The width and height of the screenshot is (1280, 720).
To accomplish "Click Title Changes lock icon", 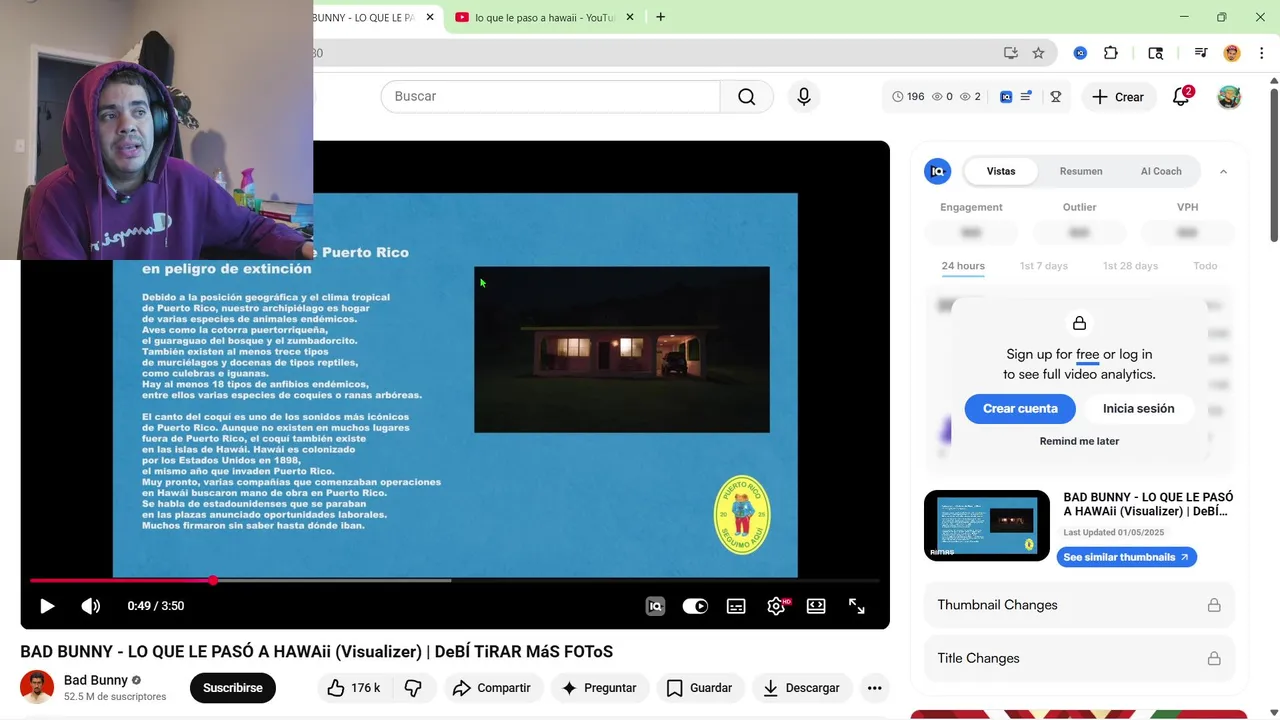I will coord(1213,658).
